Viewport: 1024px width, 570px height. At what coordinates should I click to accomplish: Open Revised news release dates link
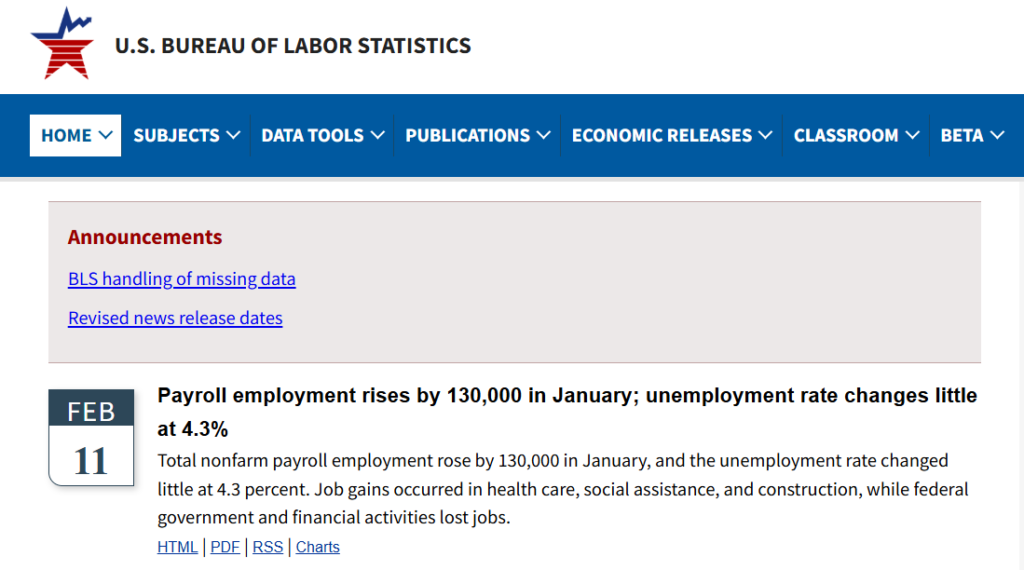(x=175, y=318)
